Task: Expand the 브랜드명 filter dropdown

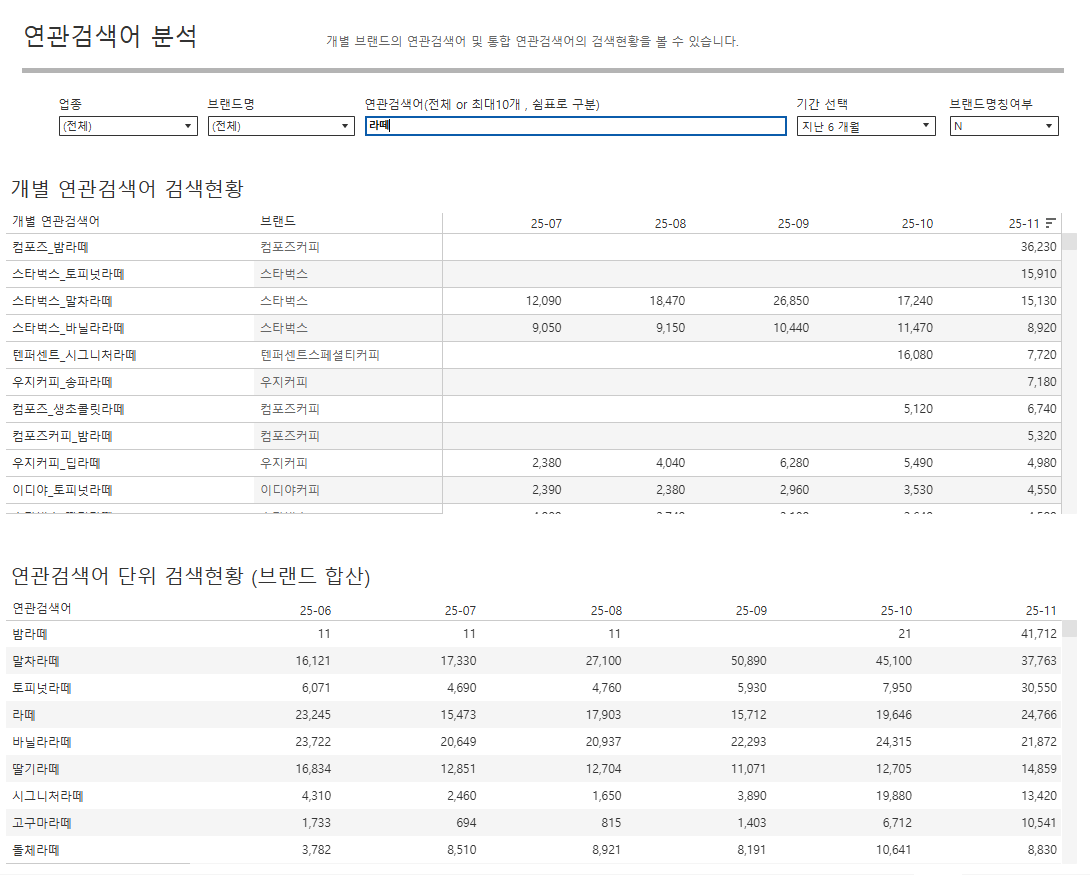Action: 281,126
